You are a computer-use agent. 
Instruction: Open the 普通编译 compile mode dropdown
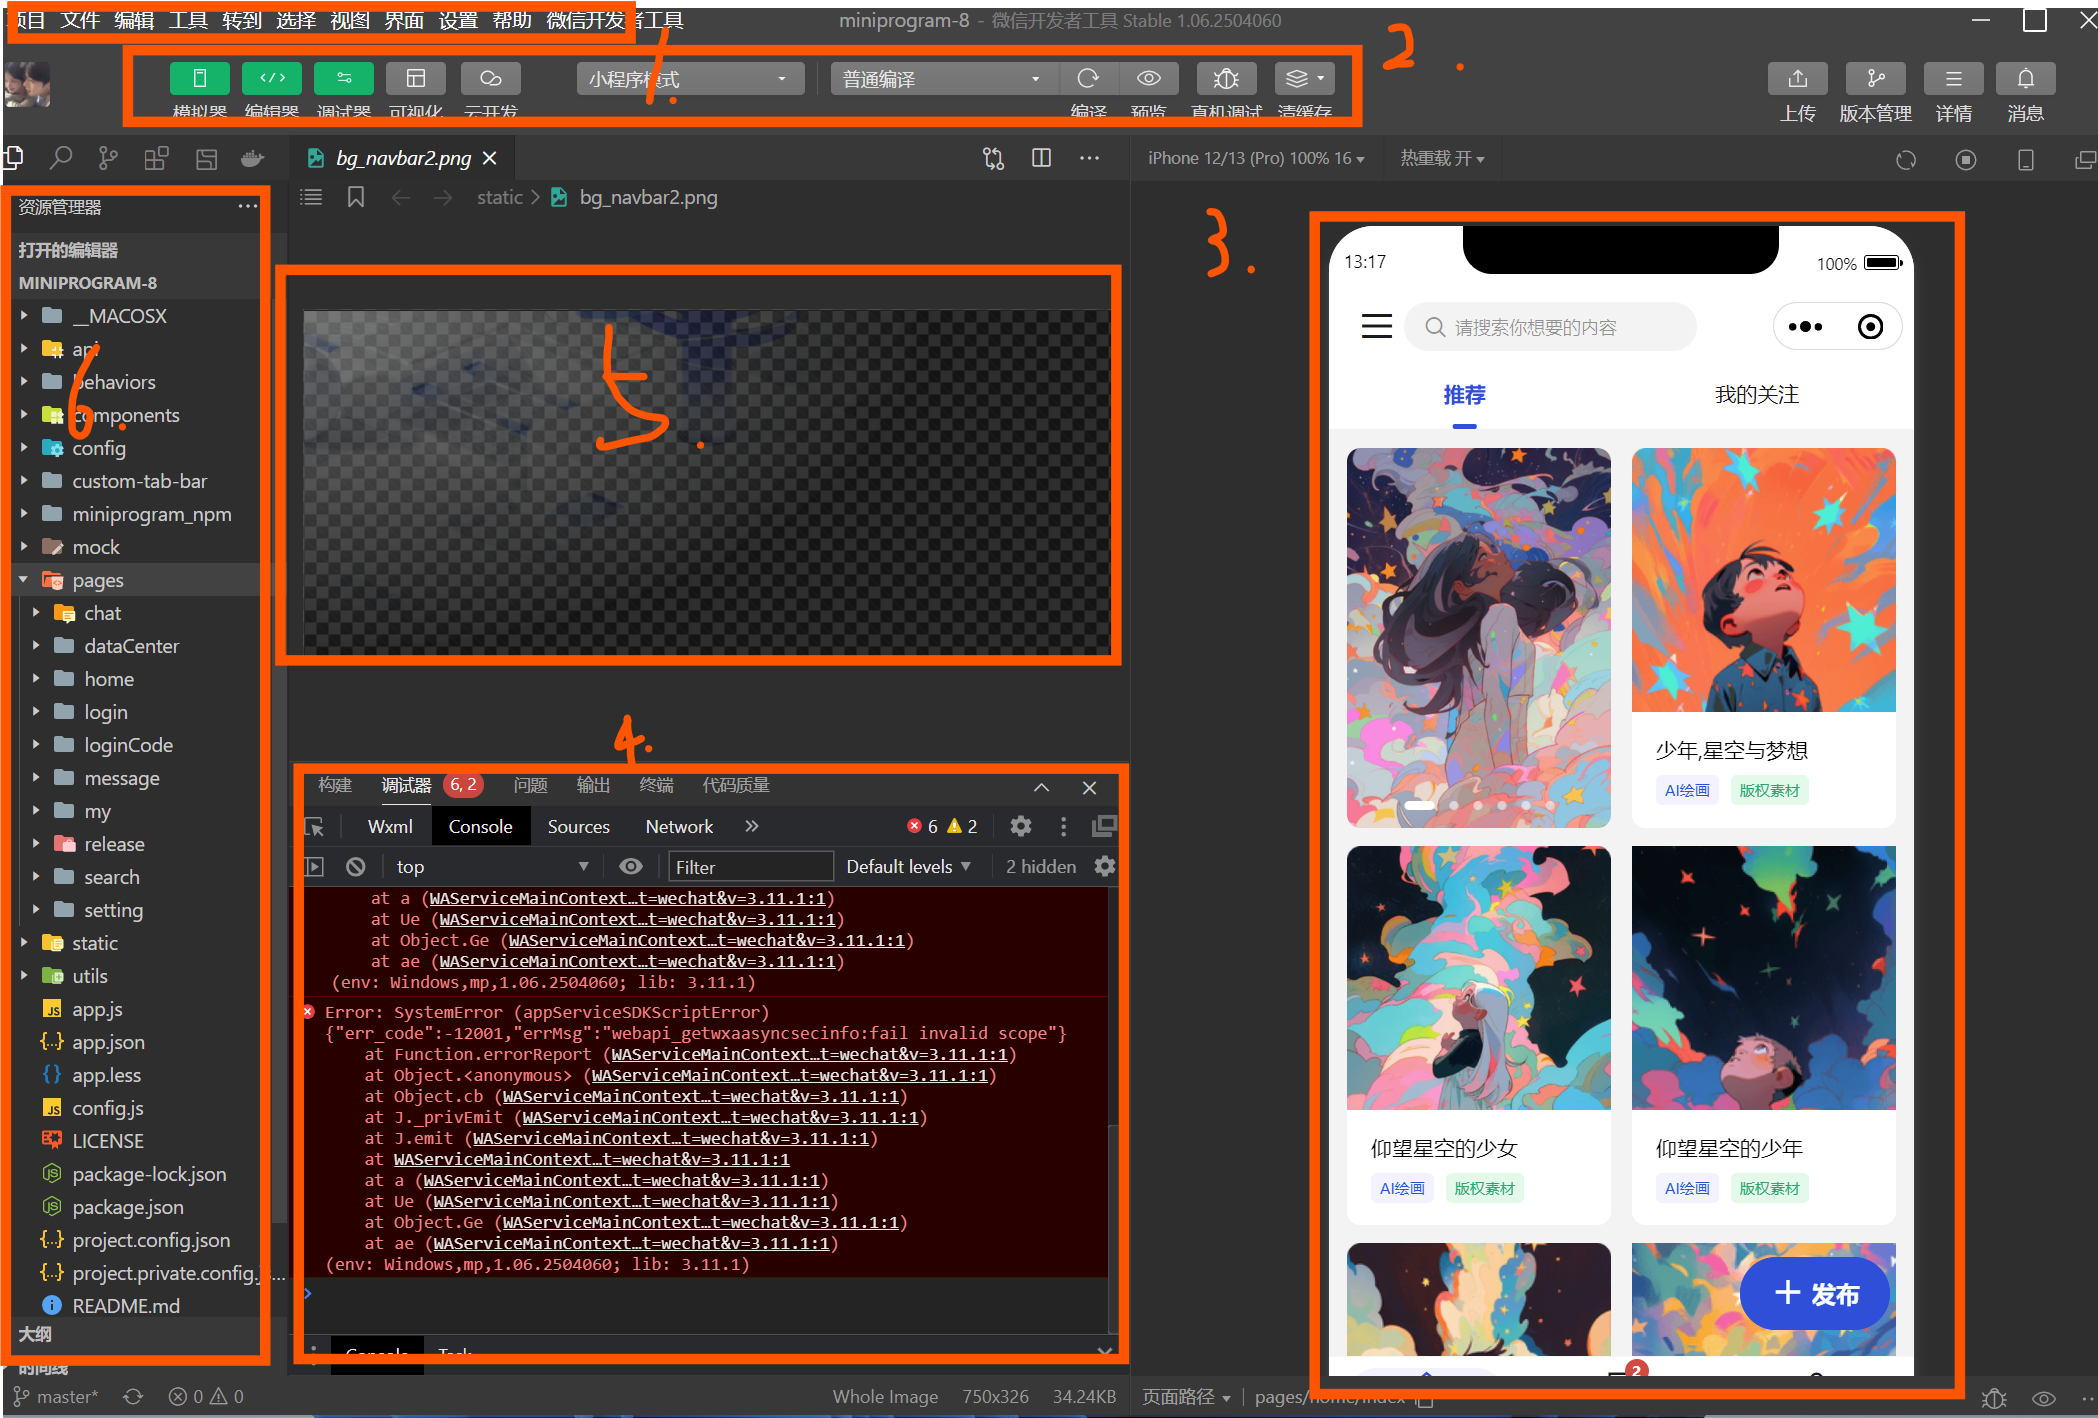pyautogui.click(x=942, y=79)
